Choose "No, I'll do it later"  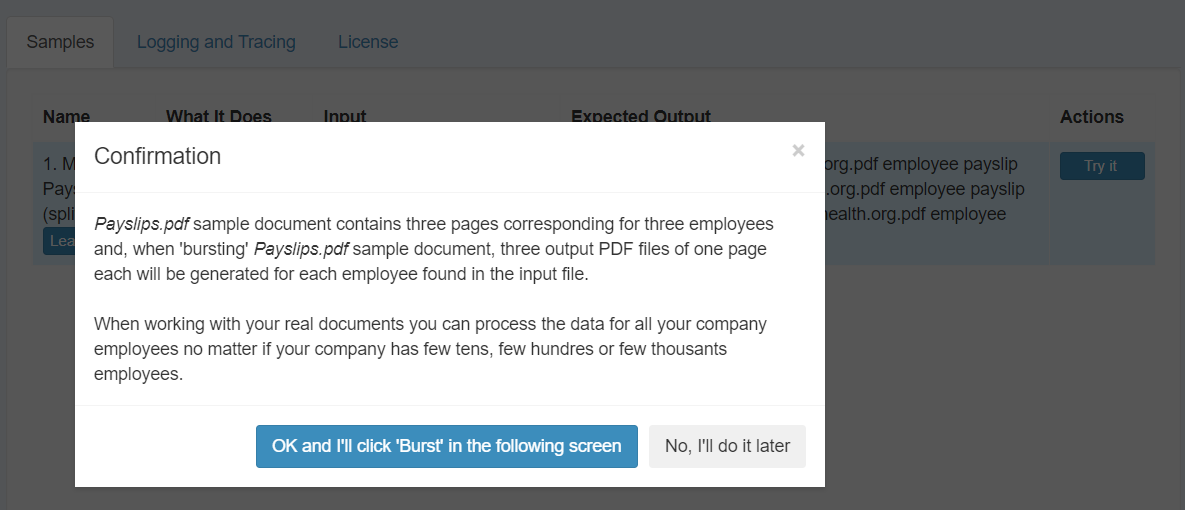[727, 446]
